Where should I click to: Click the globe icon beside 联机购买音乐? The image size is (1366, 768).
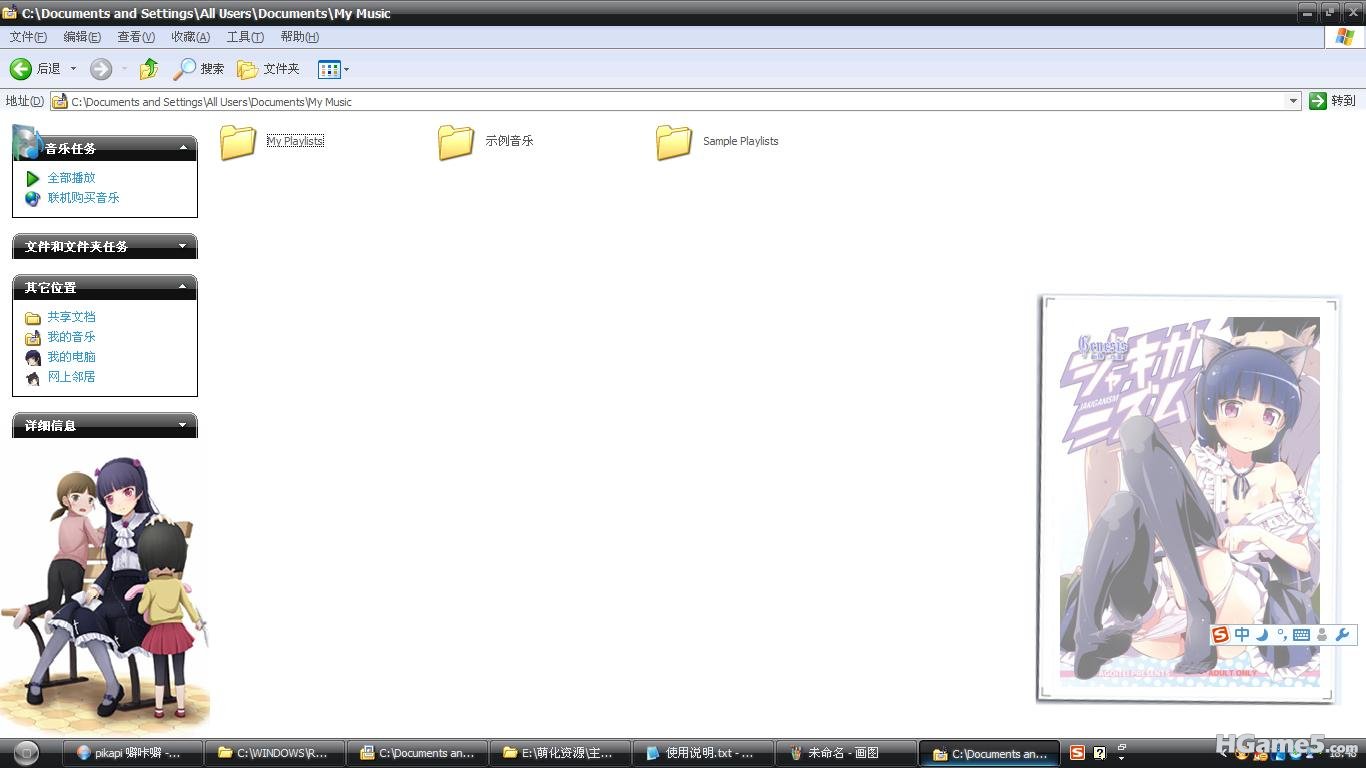(x=33, y=198)
